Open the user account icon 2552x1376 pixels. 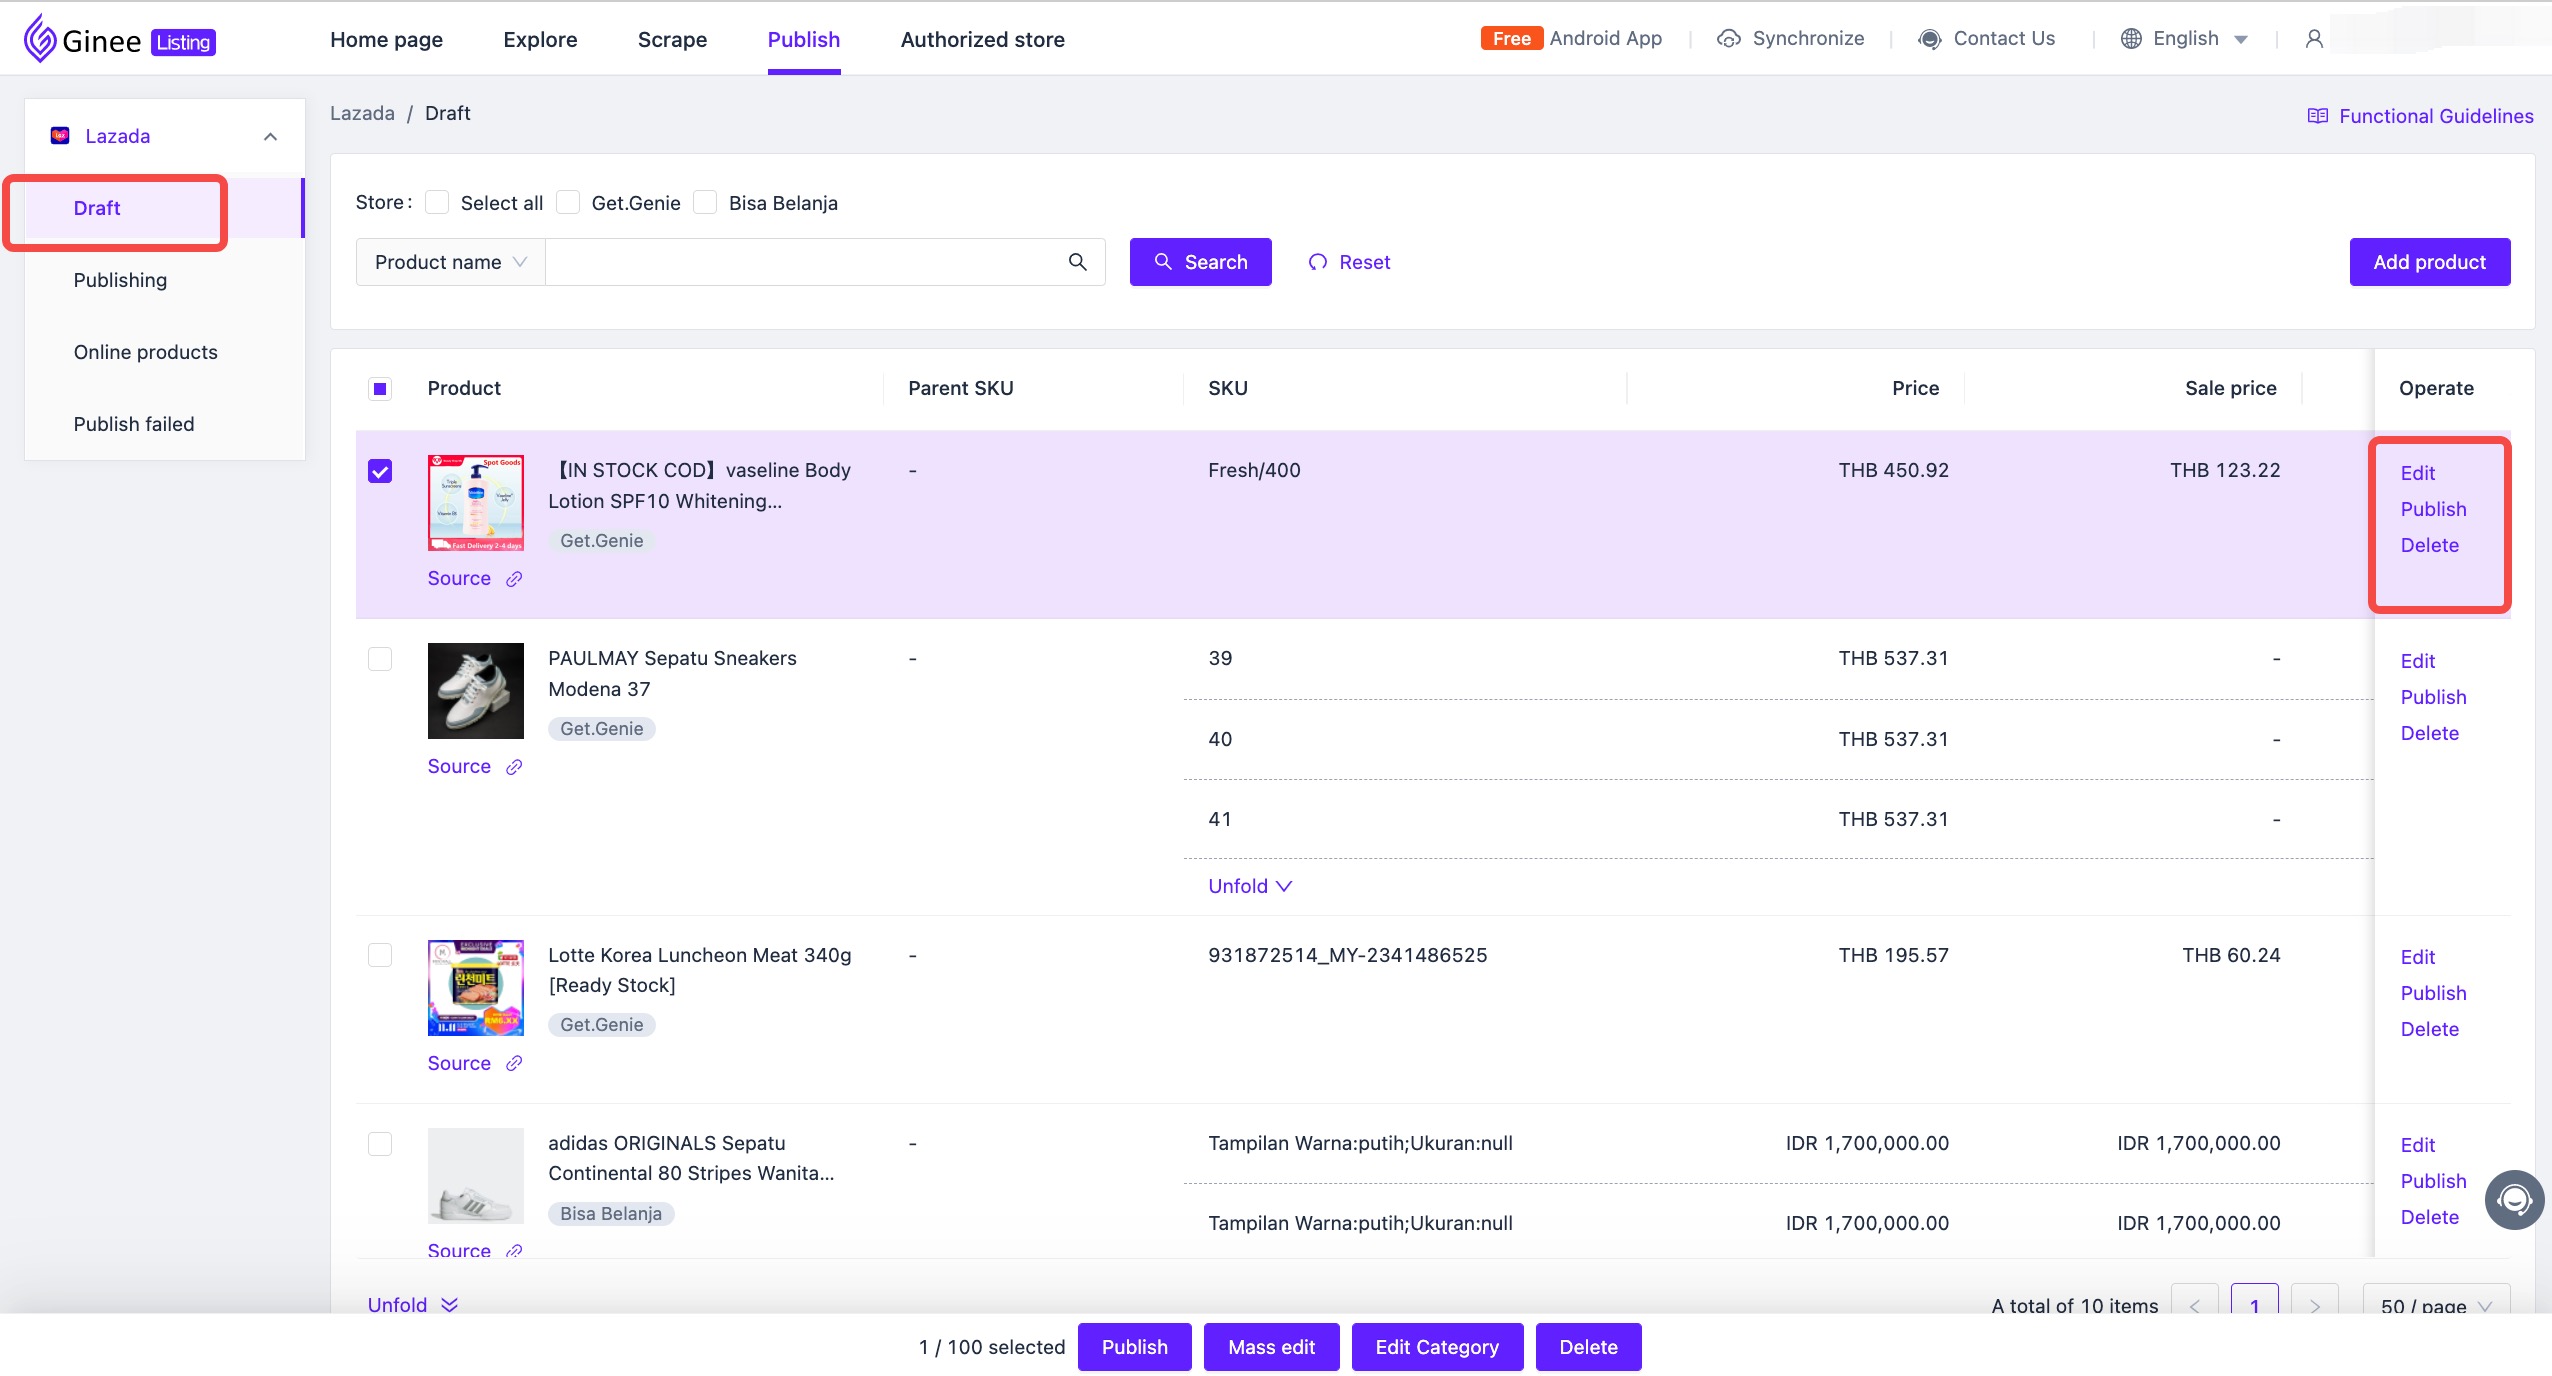2314,39
